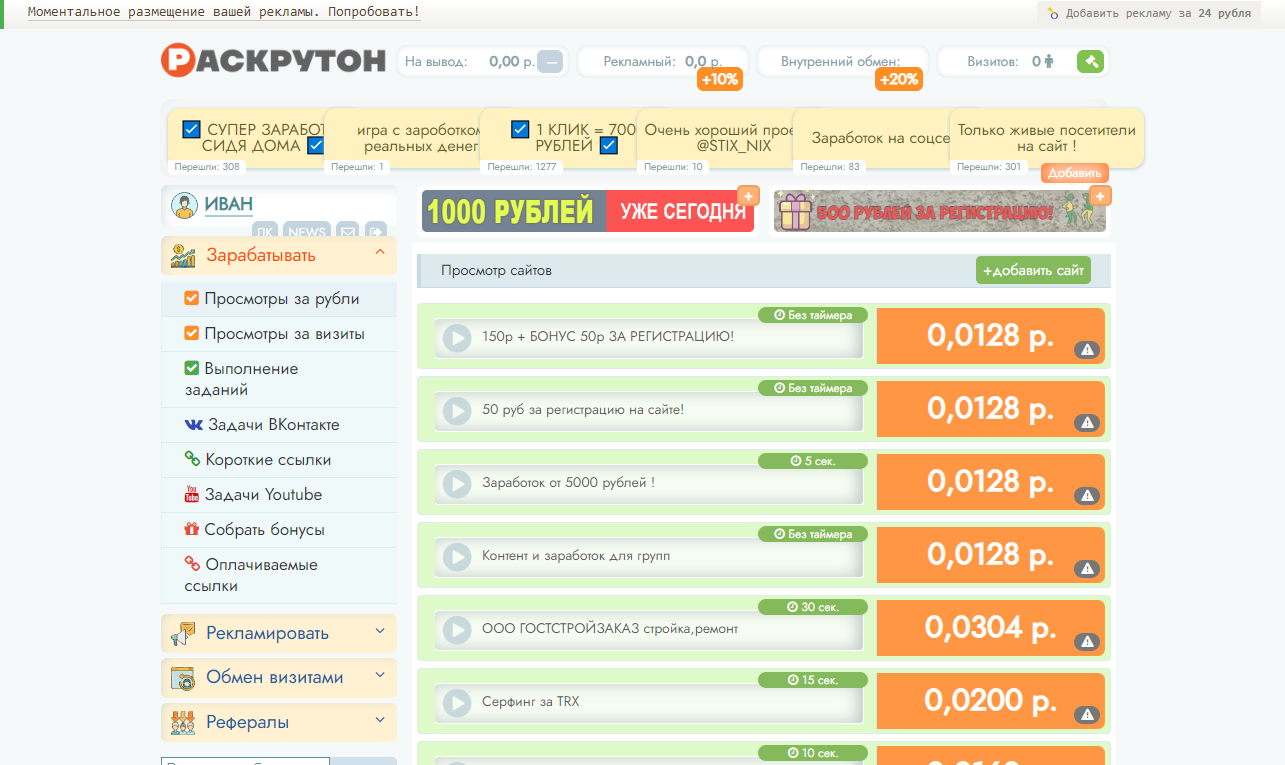Click the orange Добавить button under ad tiles
Image resolution: width=1285 pixels, height=765 pixels.
point(1075,173)
